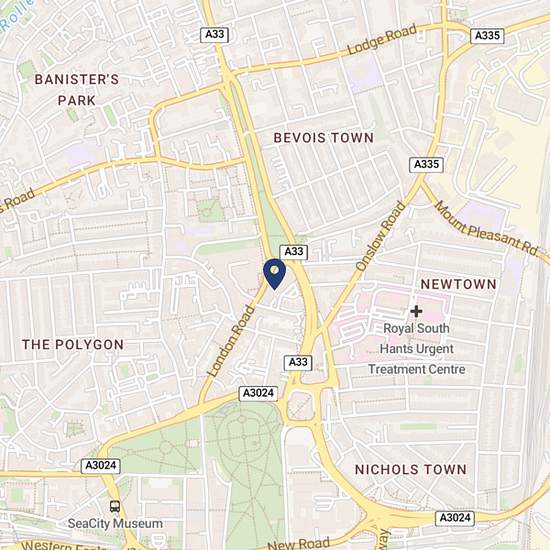
Task: Click the A335 shield at Lodge Road junction
Action: (487, 36)
